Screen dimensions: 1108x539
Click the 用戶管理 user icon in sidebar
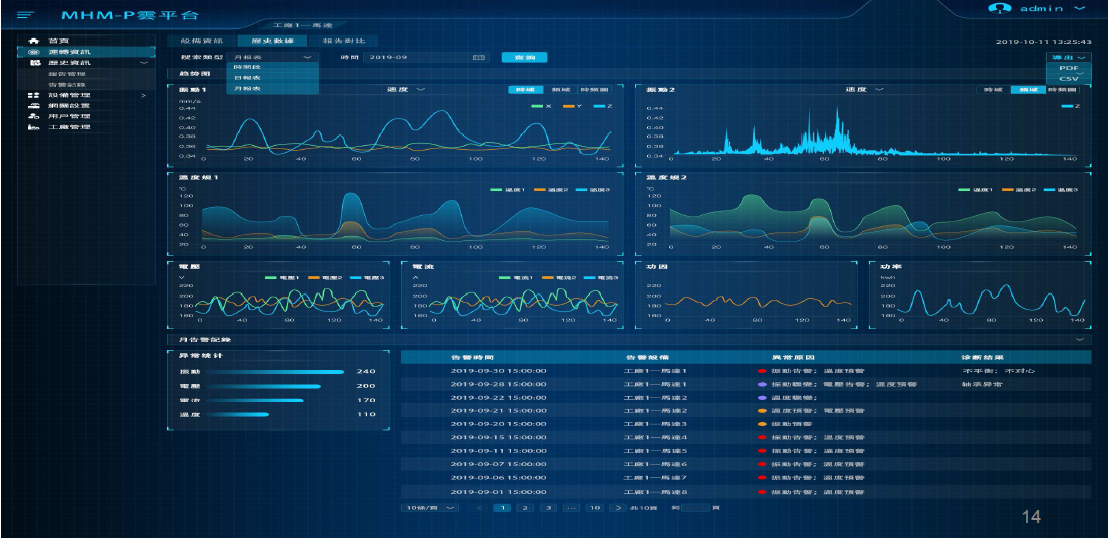(x=33, y=116)
